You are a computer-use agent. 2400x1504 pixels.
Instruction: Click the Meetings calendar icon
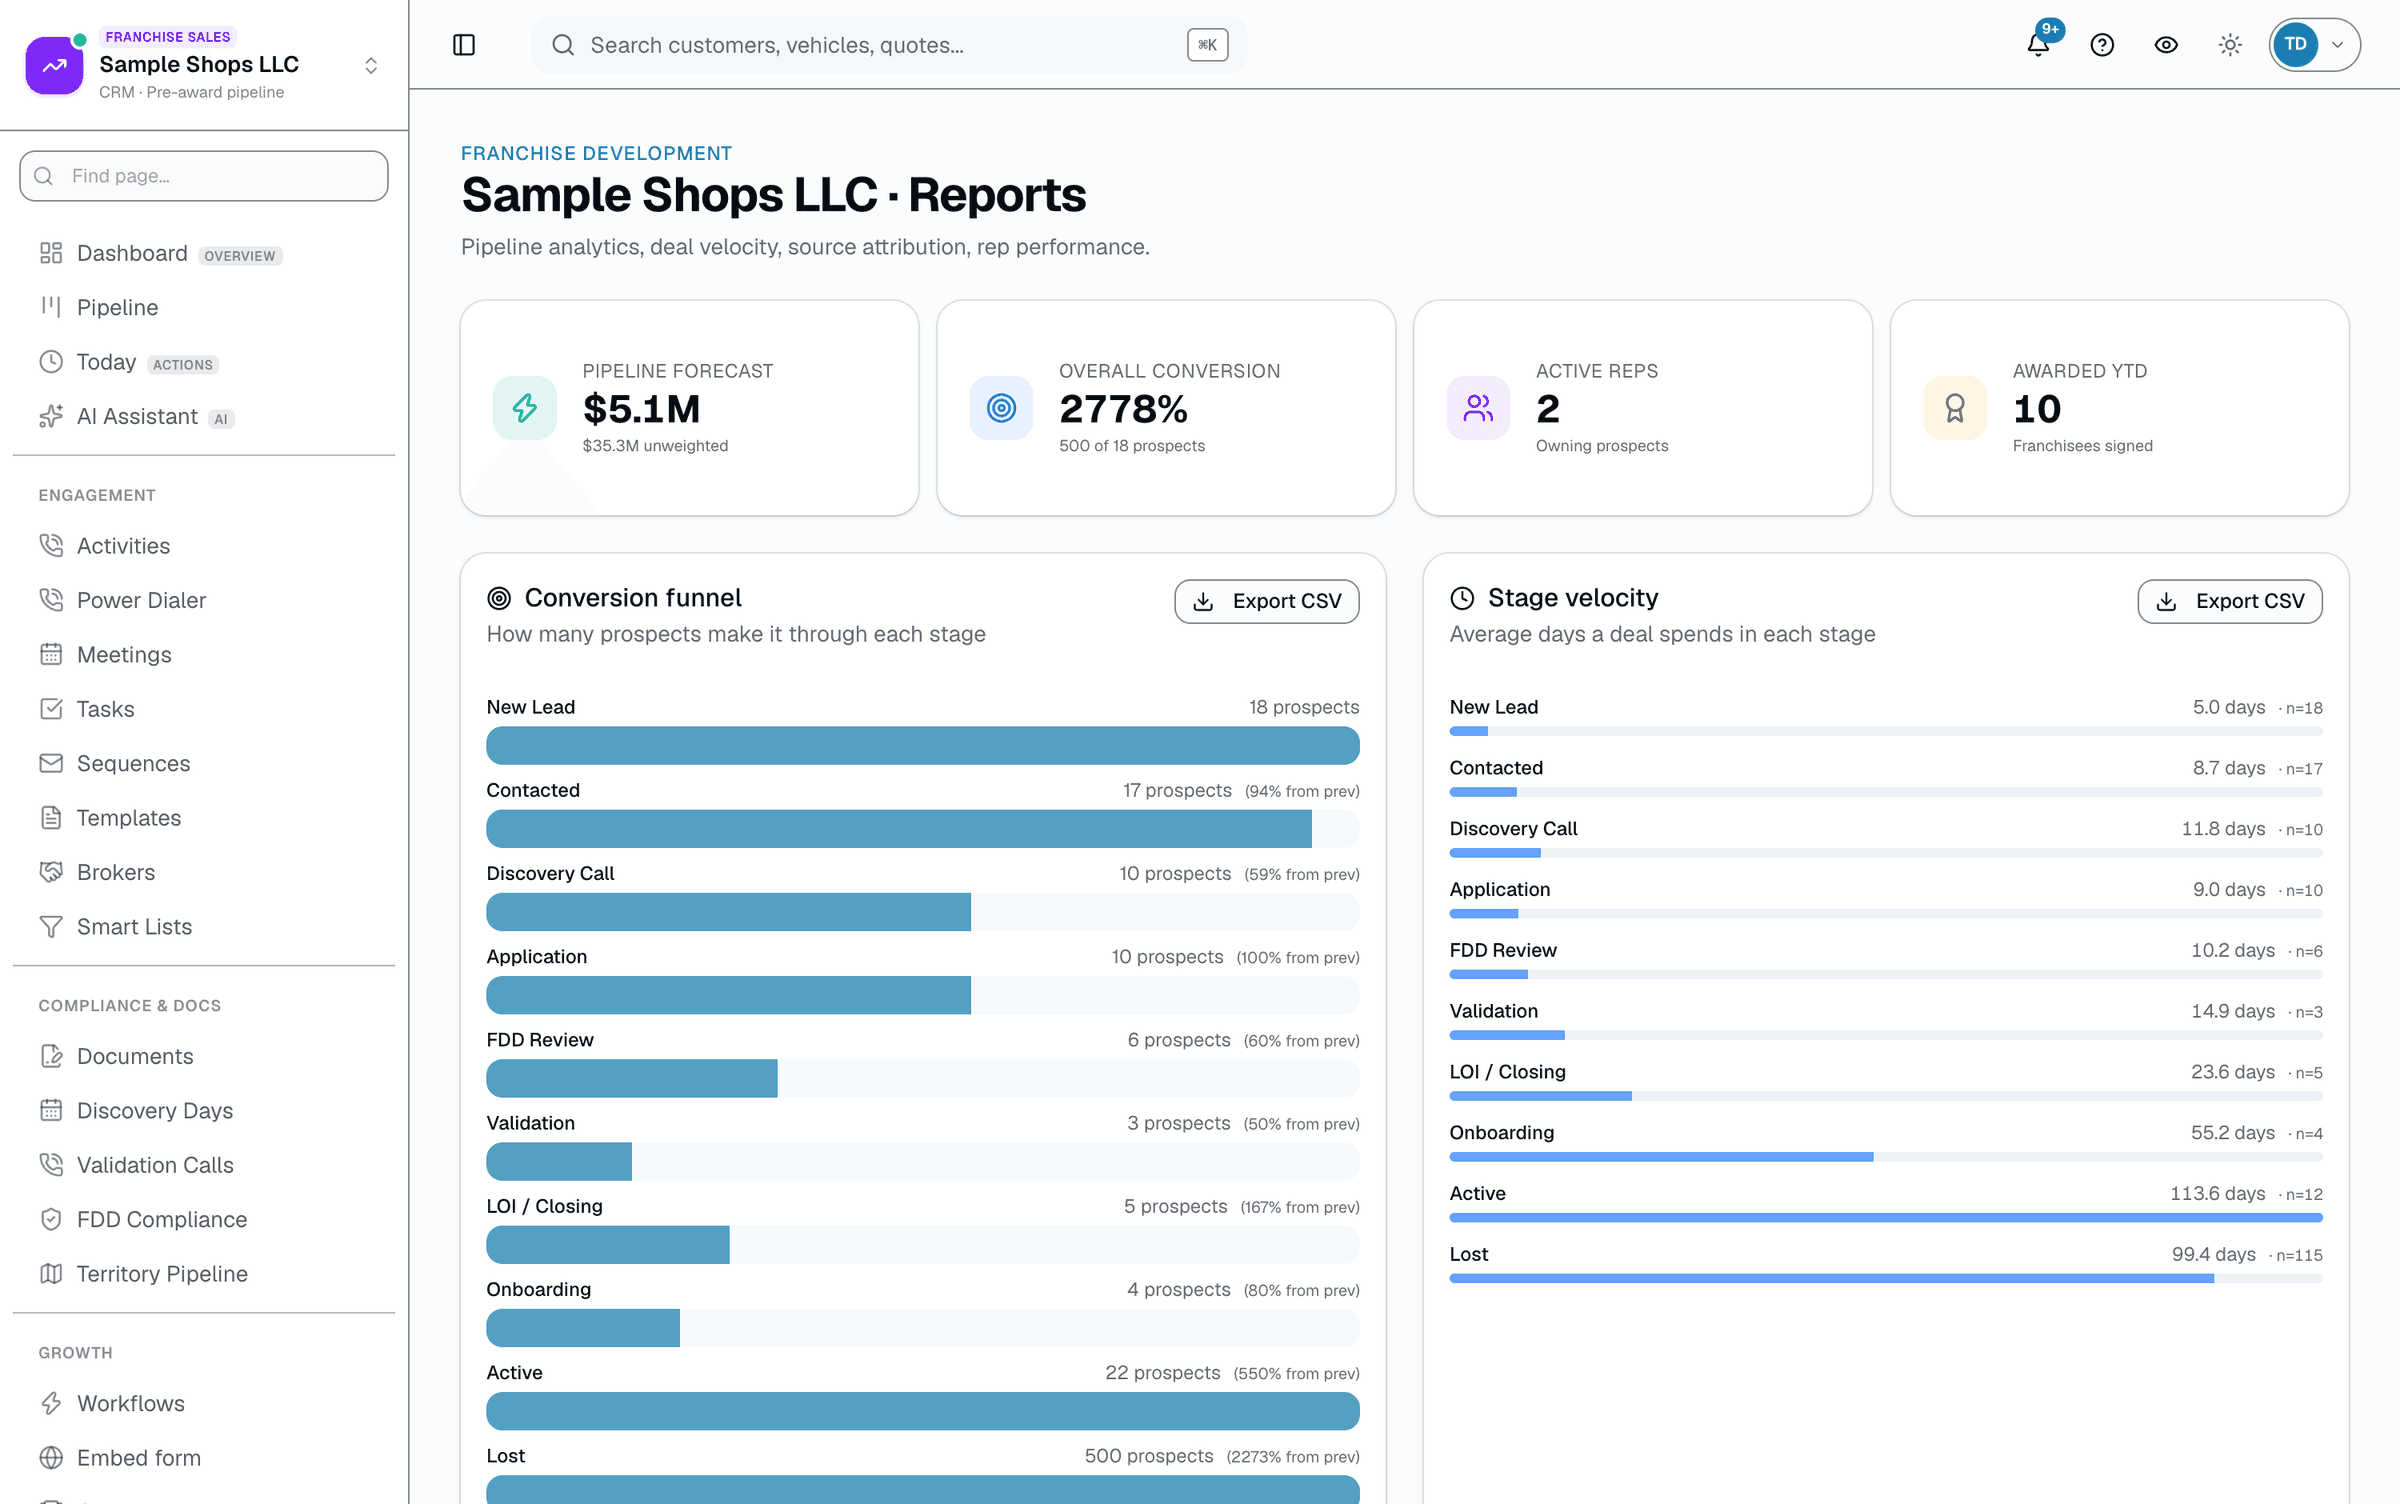click(51, 654)
